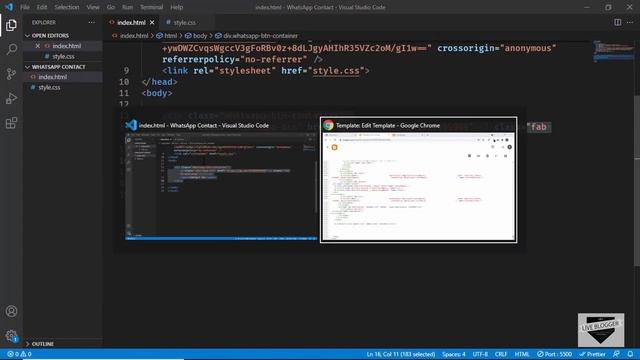Viewport: 640px width, 360px height.
Task: Open the Help menu
Action: (176, 7)
